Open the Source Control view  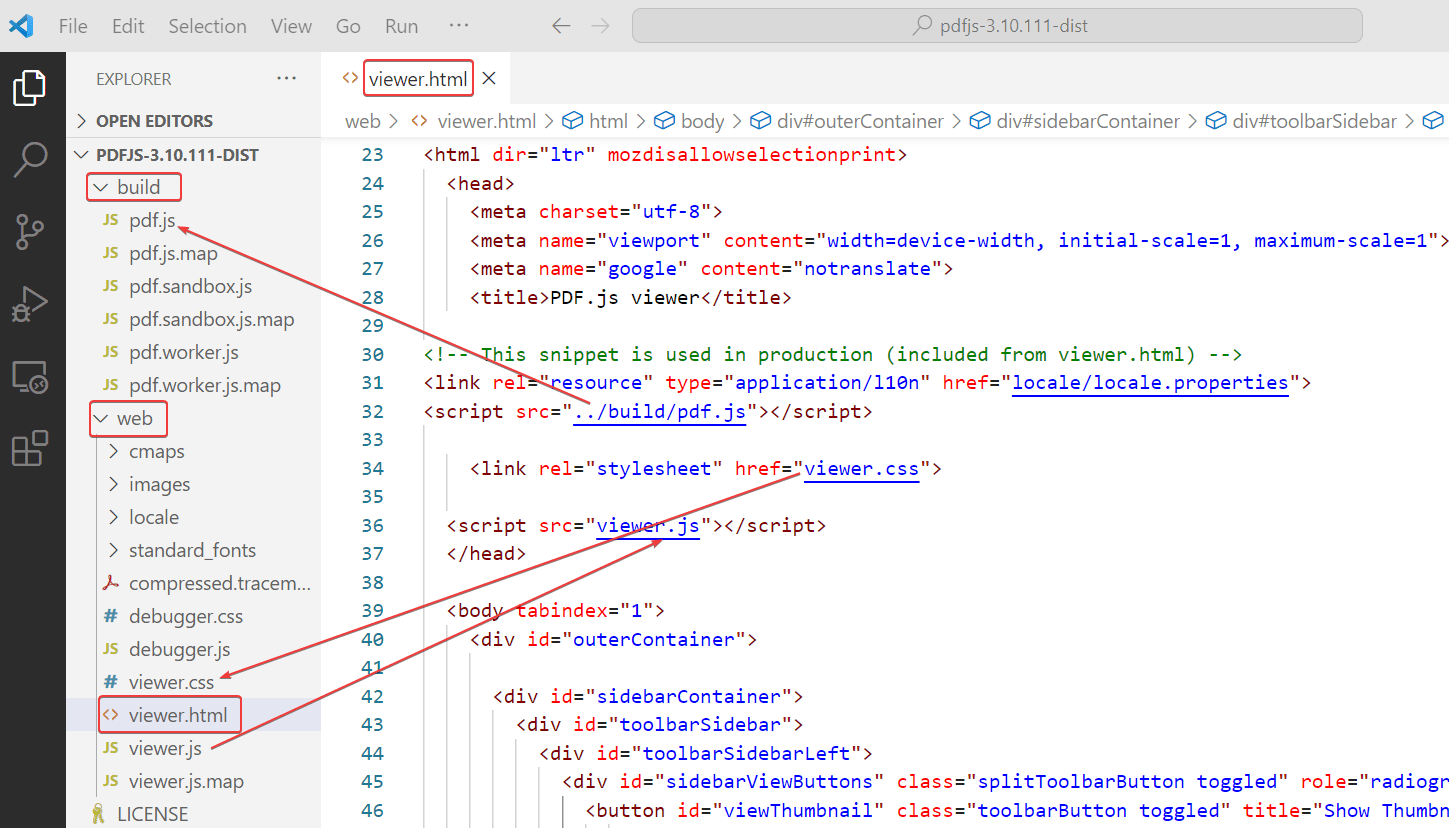click(x=30, y=232)
